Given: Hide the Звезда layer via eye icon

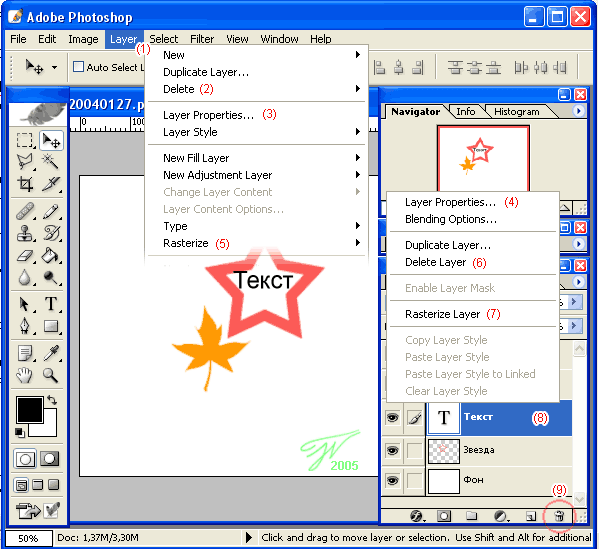Looking at the screenshot, I should (x=392, y=450).
